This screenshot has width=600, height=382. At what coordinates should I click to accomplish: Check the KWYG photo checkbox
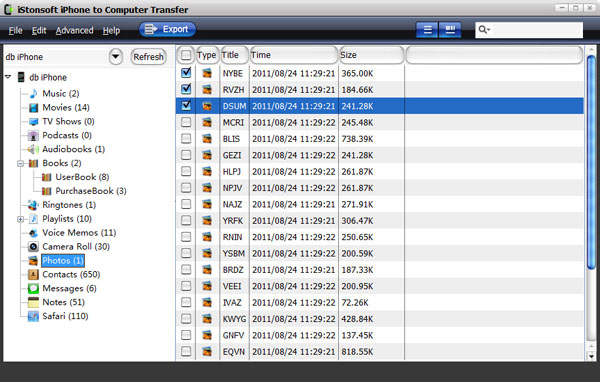click(186, 319)
